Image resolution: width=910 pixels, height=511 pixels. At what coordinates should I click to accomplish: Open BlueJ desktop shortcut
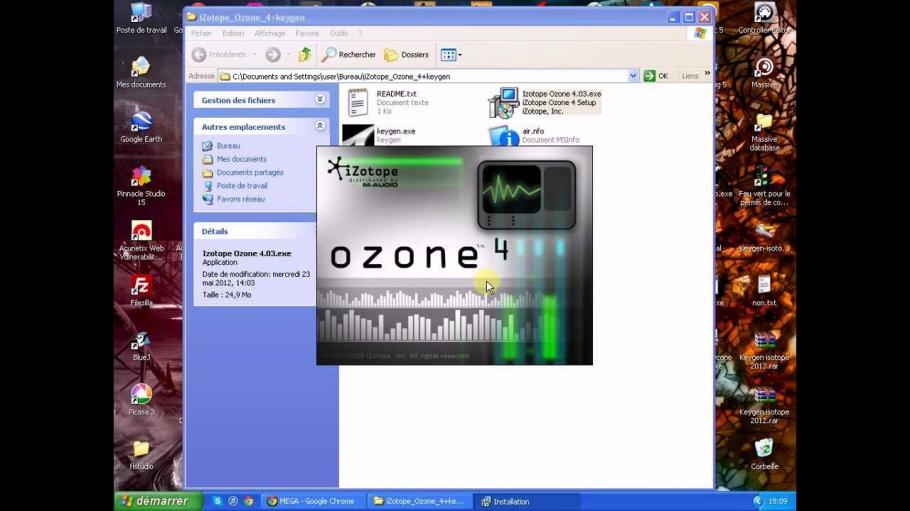(141, 346)
